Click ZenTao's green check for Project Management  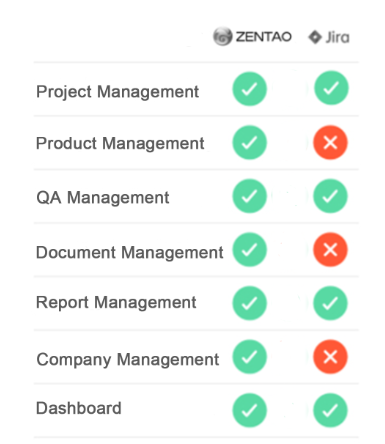coord(250,89)
